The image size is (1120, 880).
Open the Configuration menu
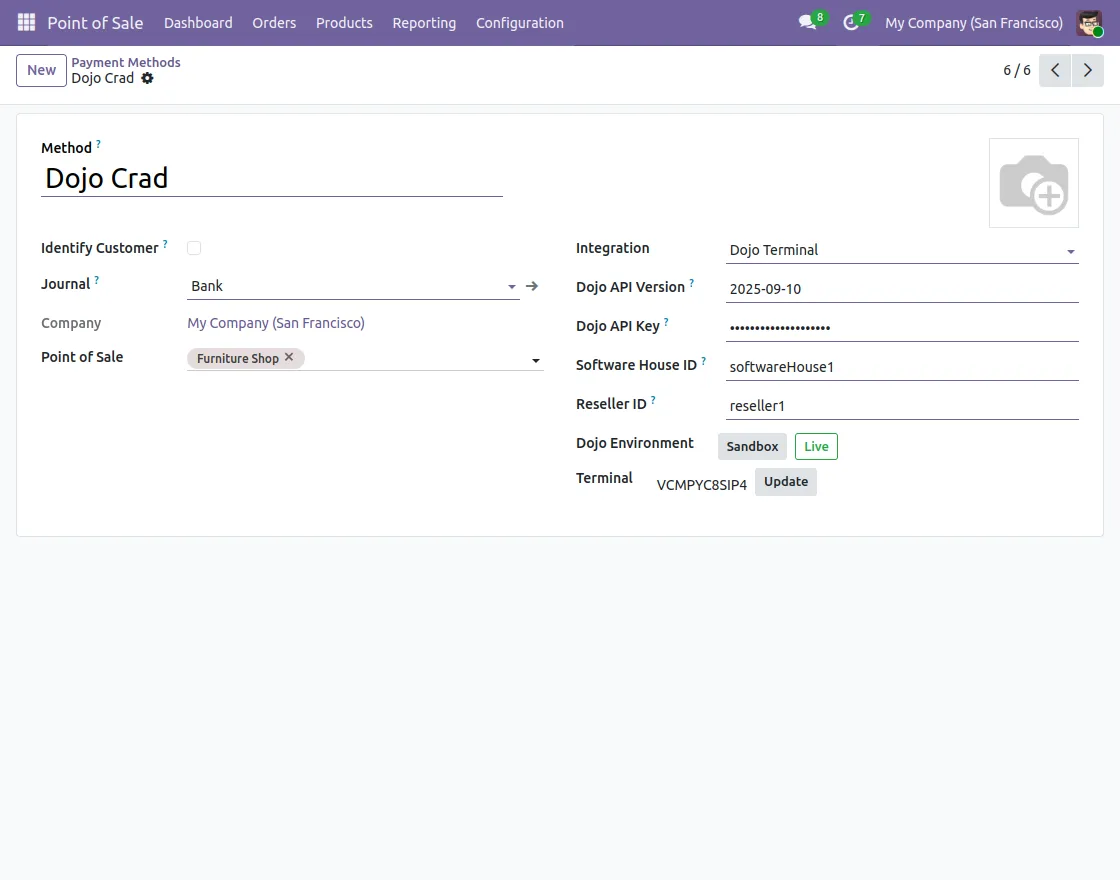pyautogui.click(x=520, y=23)
